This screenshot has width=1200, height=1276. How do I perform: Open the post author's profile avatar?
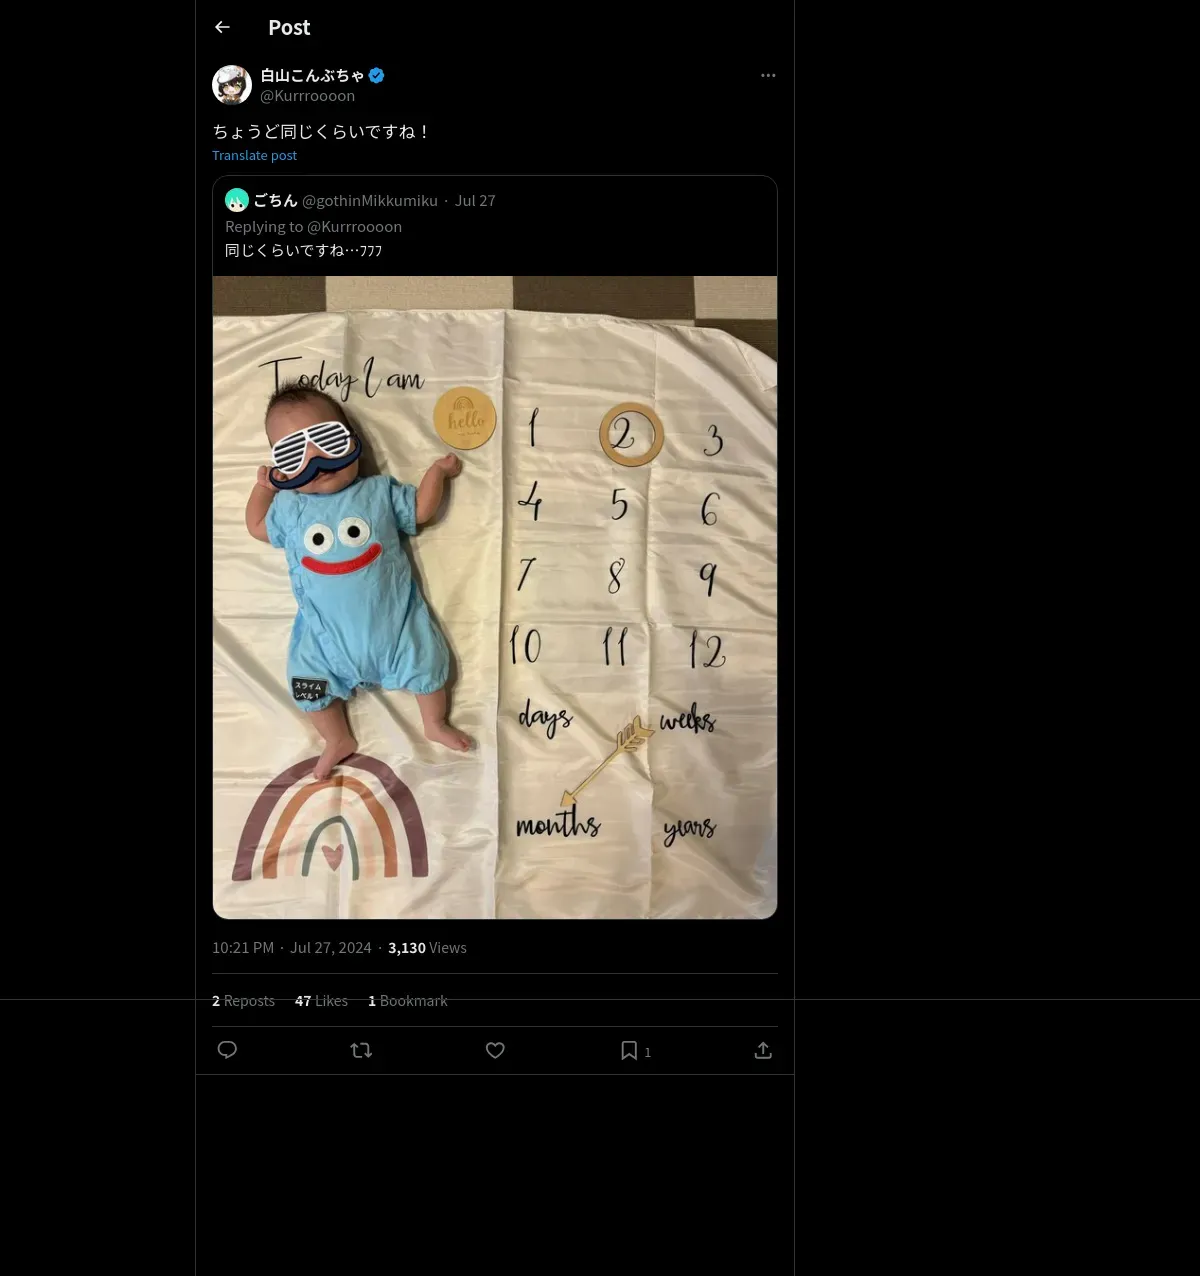click(232, 85)
